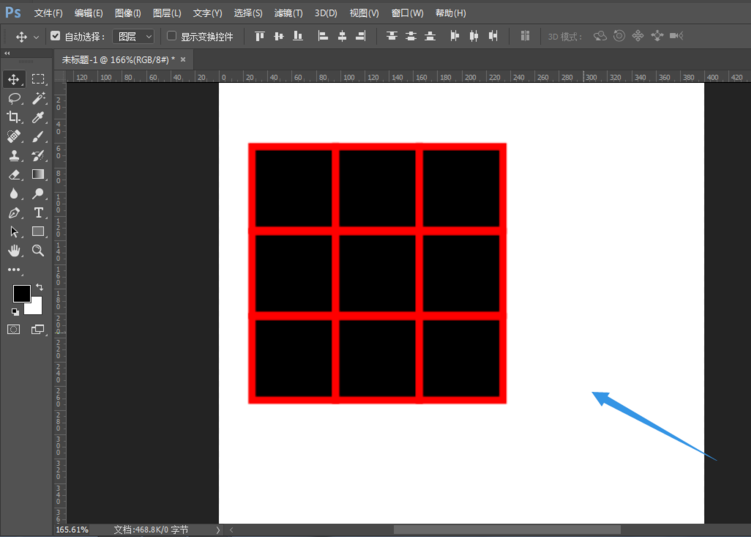Collapse the toolbox double-arrow
This screenshot has width=751, height=537.
point(7,53)
